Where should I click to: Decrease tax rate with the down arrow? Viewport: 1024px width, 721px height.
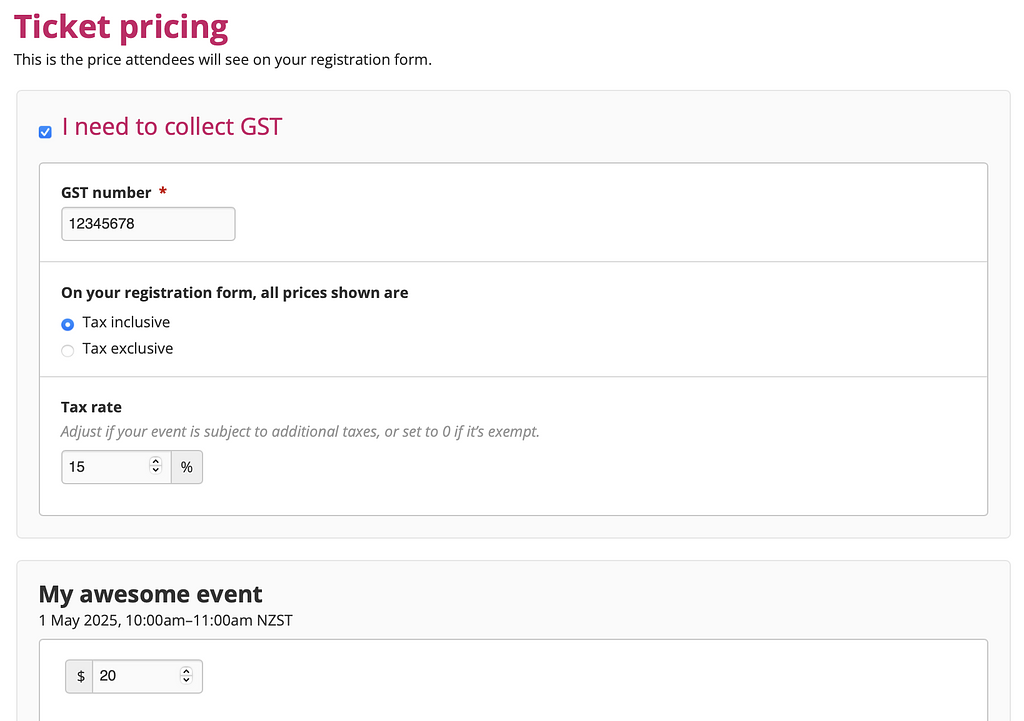point(155,470)
